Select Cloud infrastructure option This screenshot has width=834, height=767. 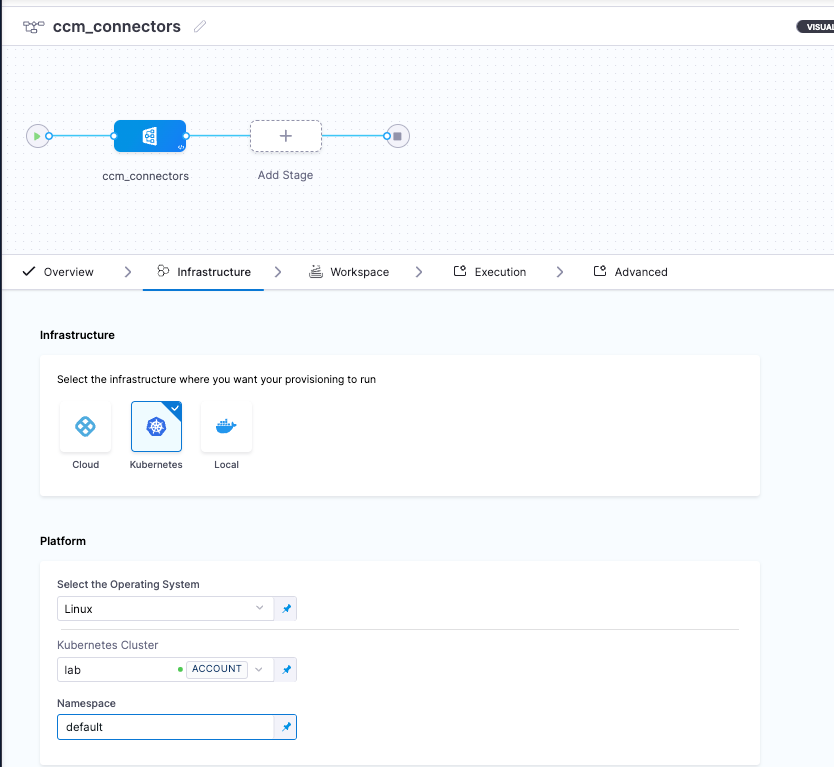point(86,428)
